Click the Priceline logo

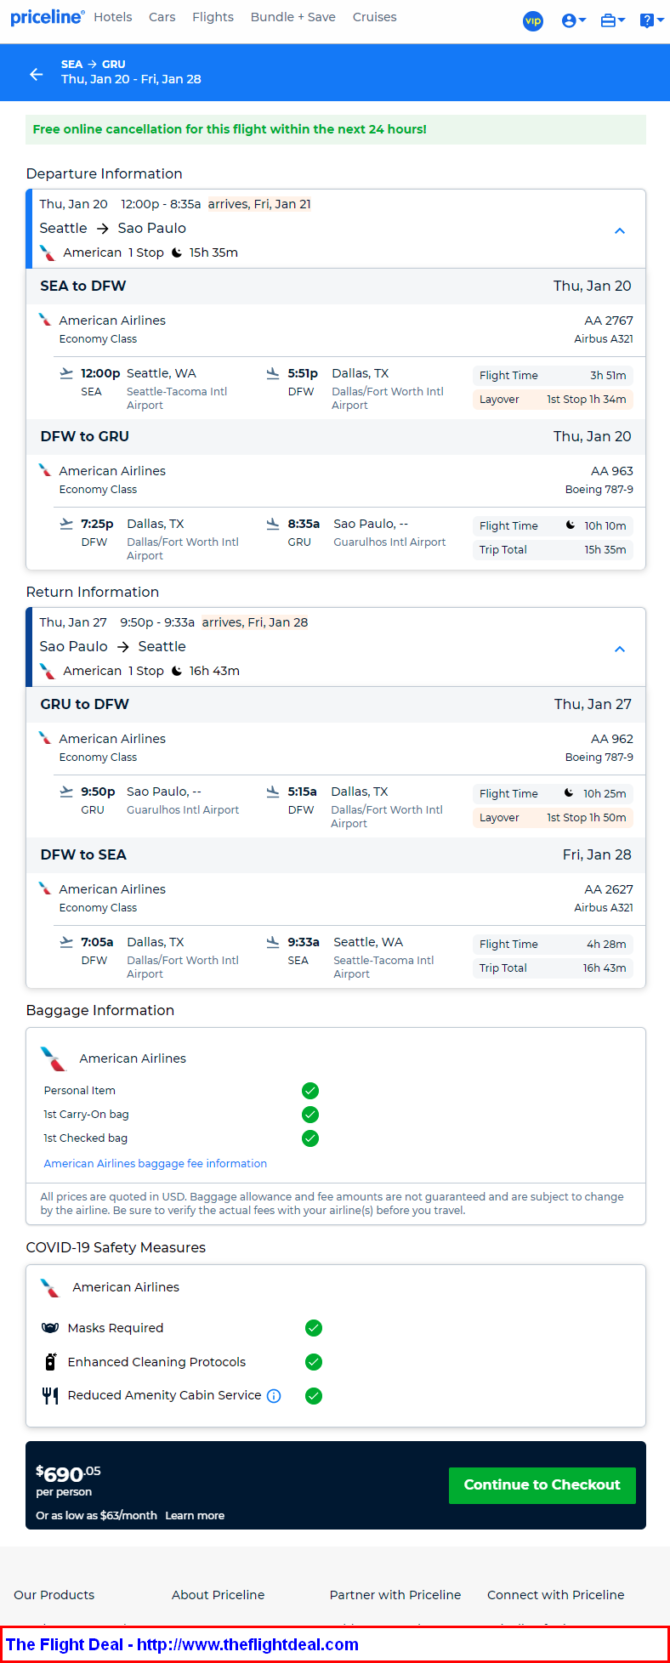[x=47, y=17]
